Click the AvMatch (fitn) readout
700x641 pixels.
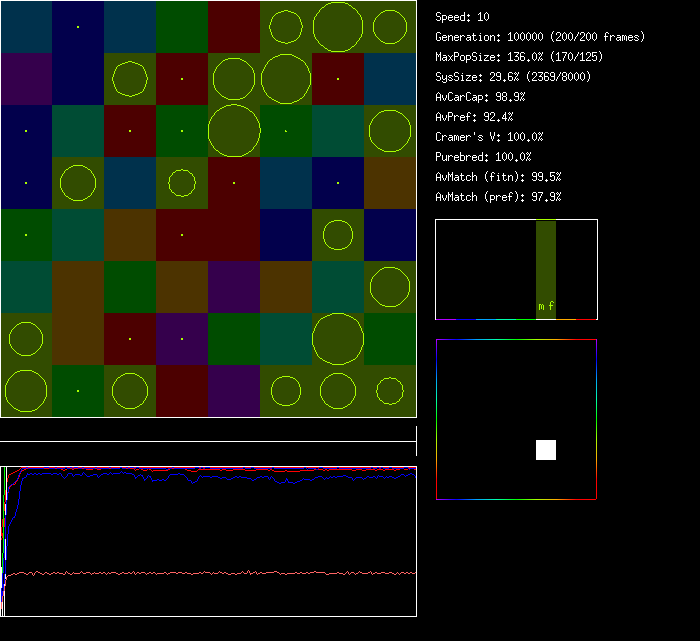coord(498,177)
